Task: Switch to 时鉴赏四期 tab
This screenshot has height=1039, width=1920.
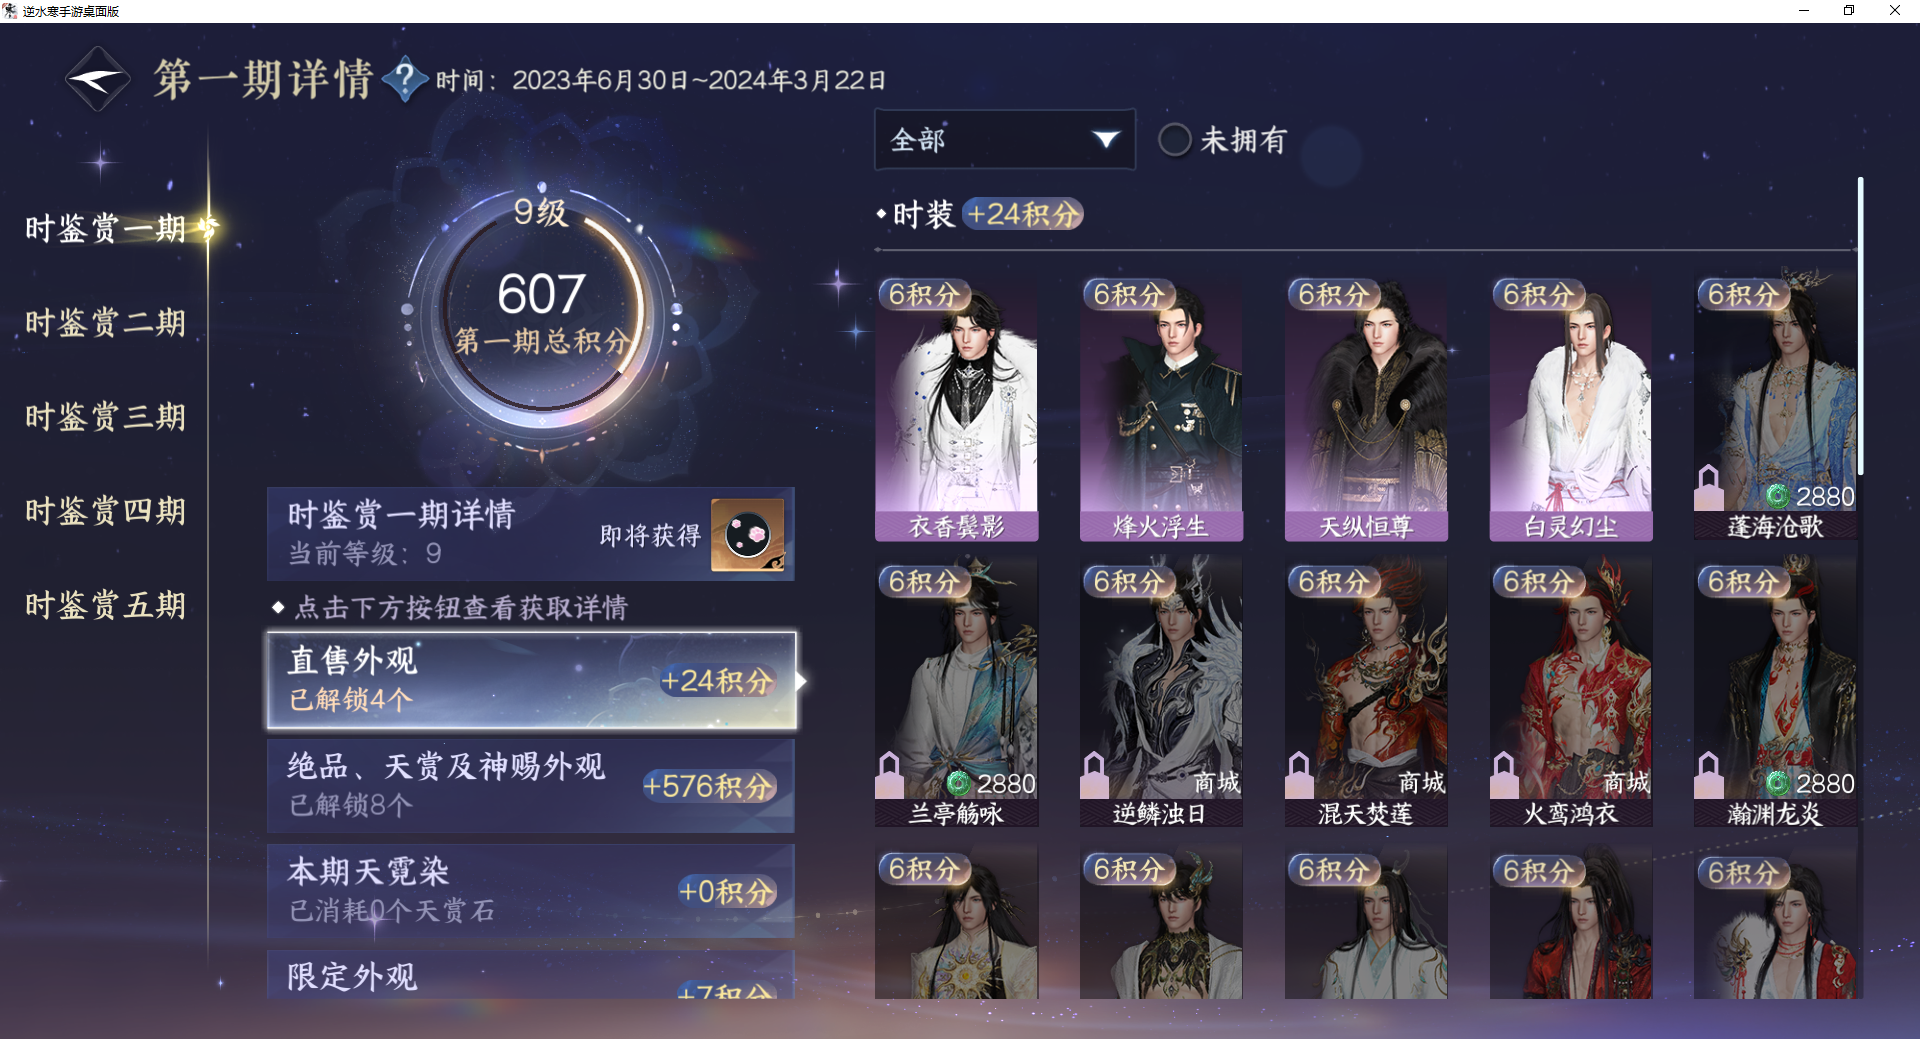Action: pyautogui.click(x=105, y=511)
